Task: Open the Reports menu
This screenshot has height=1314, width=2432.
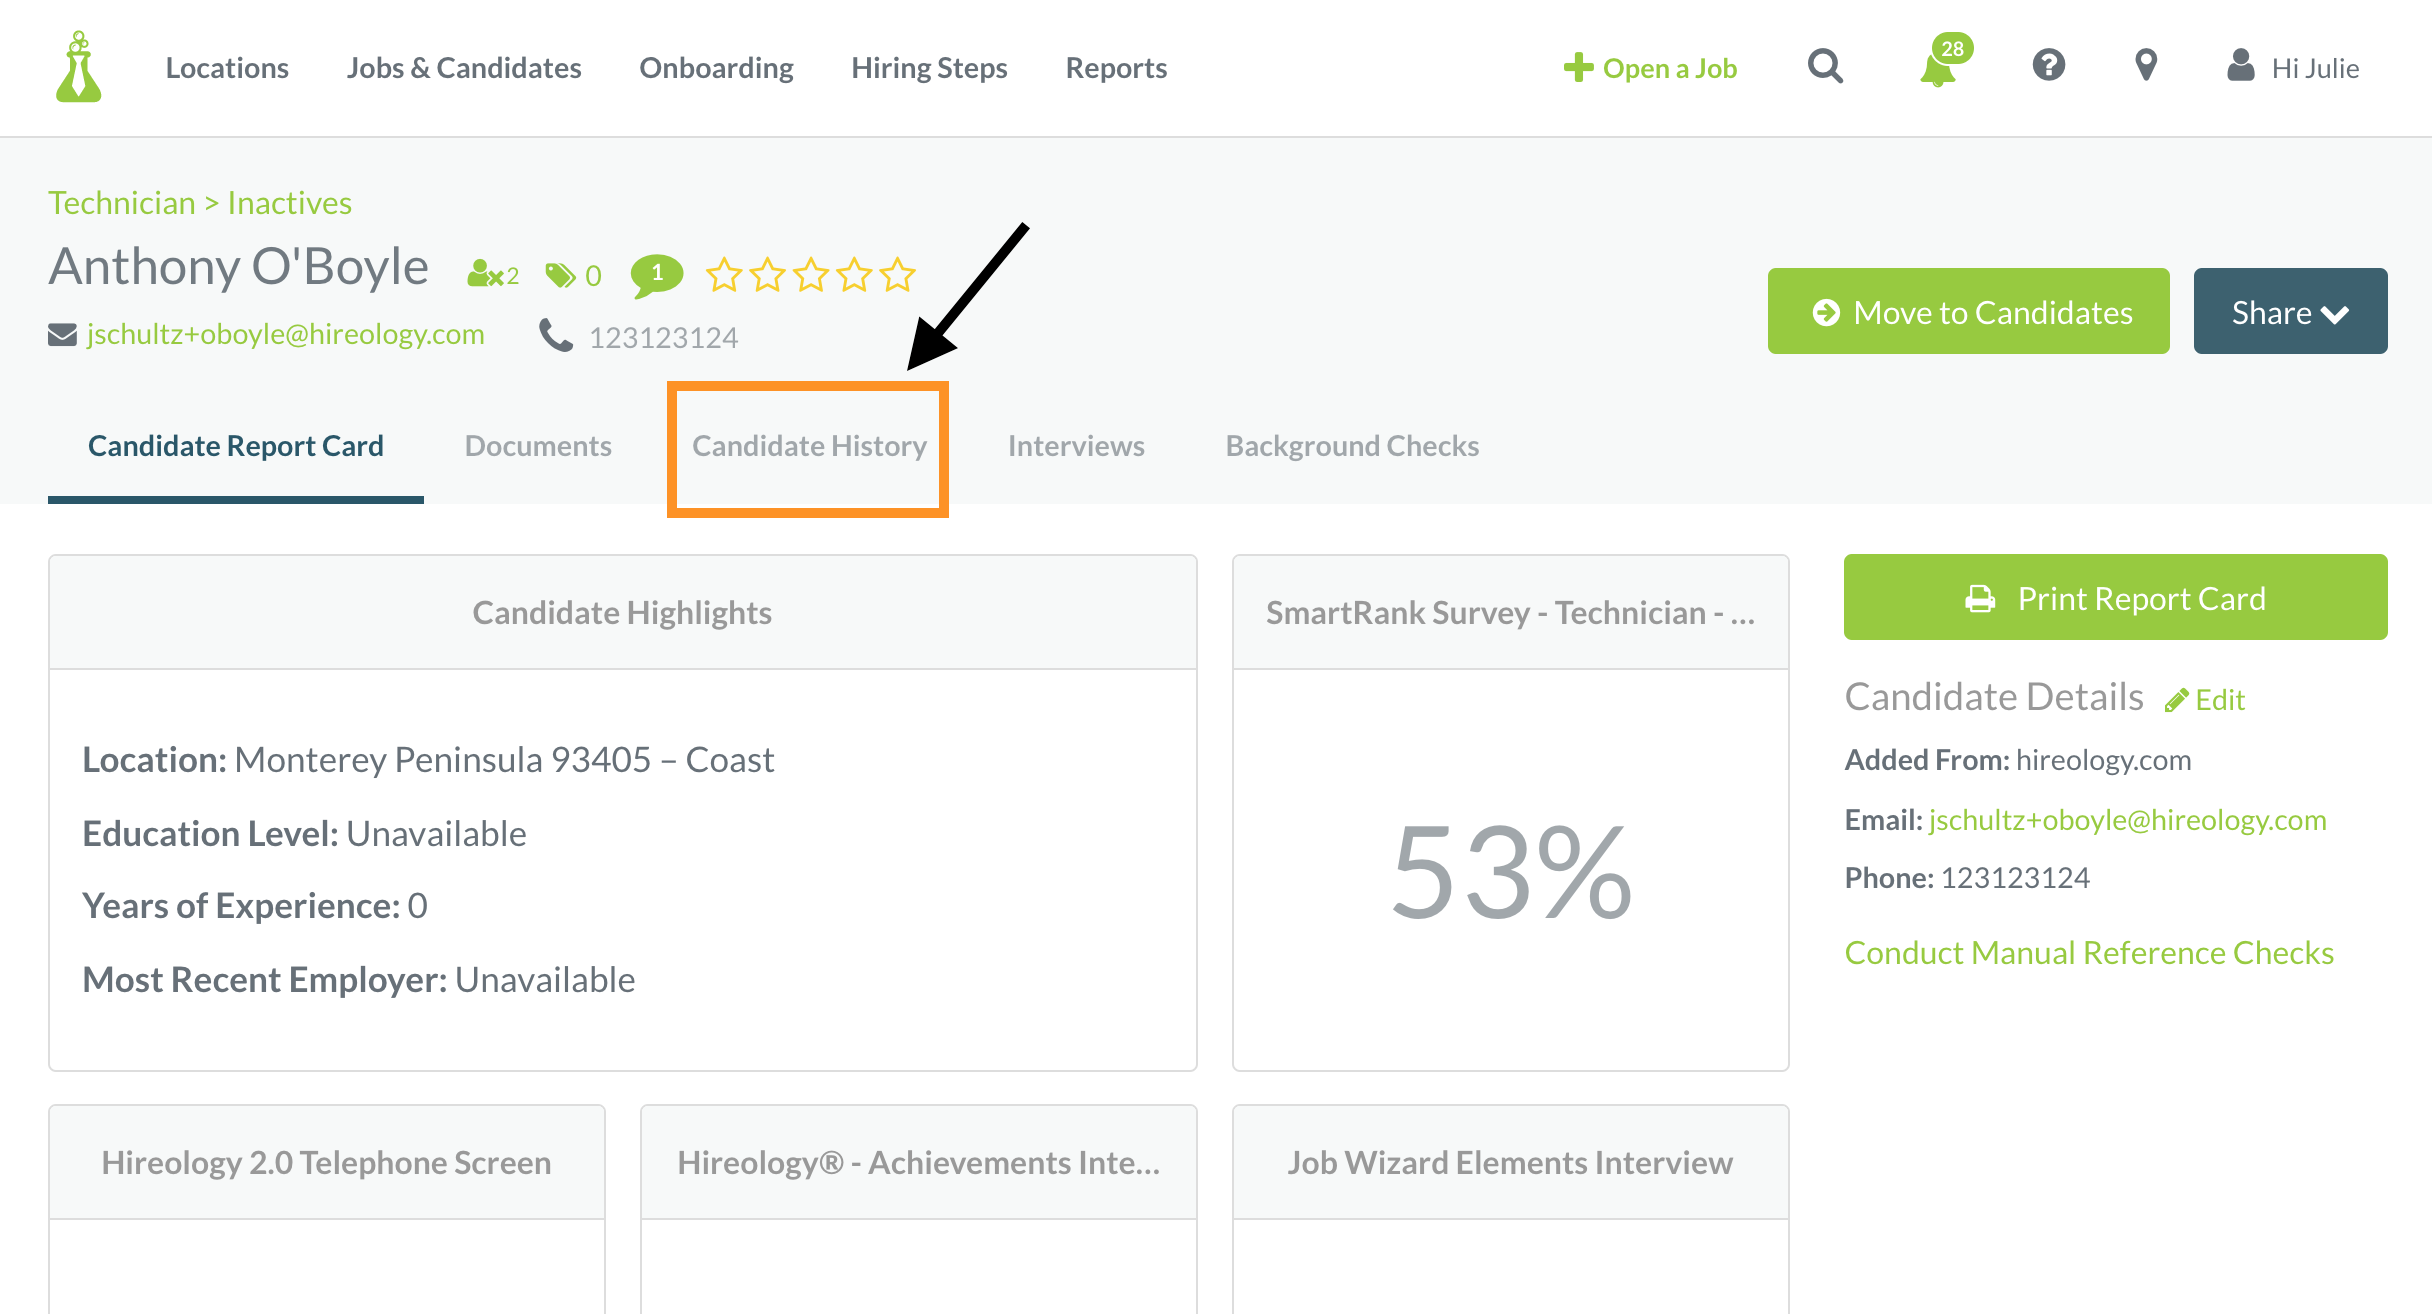Action: tap(1116, 68)
